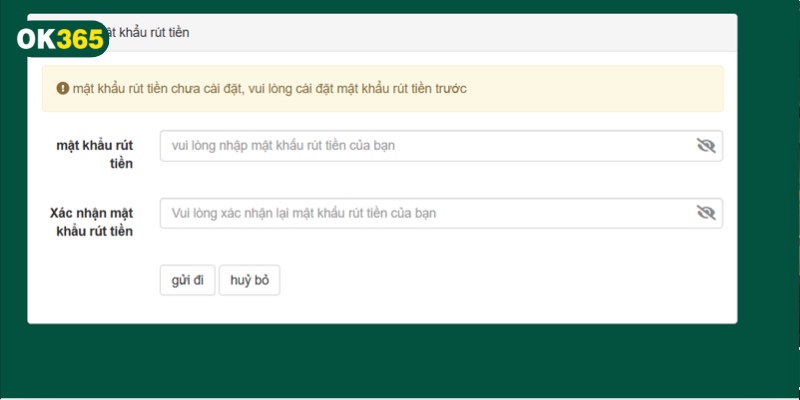Click the white OK letters in logo
Viewport: 800px width, 400px height.
(36, 39)
